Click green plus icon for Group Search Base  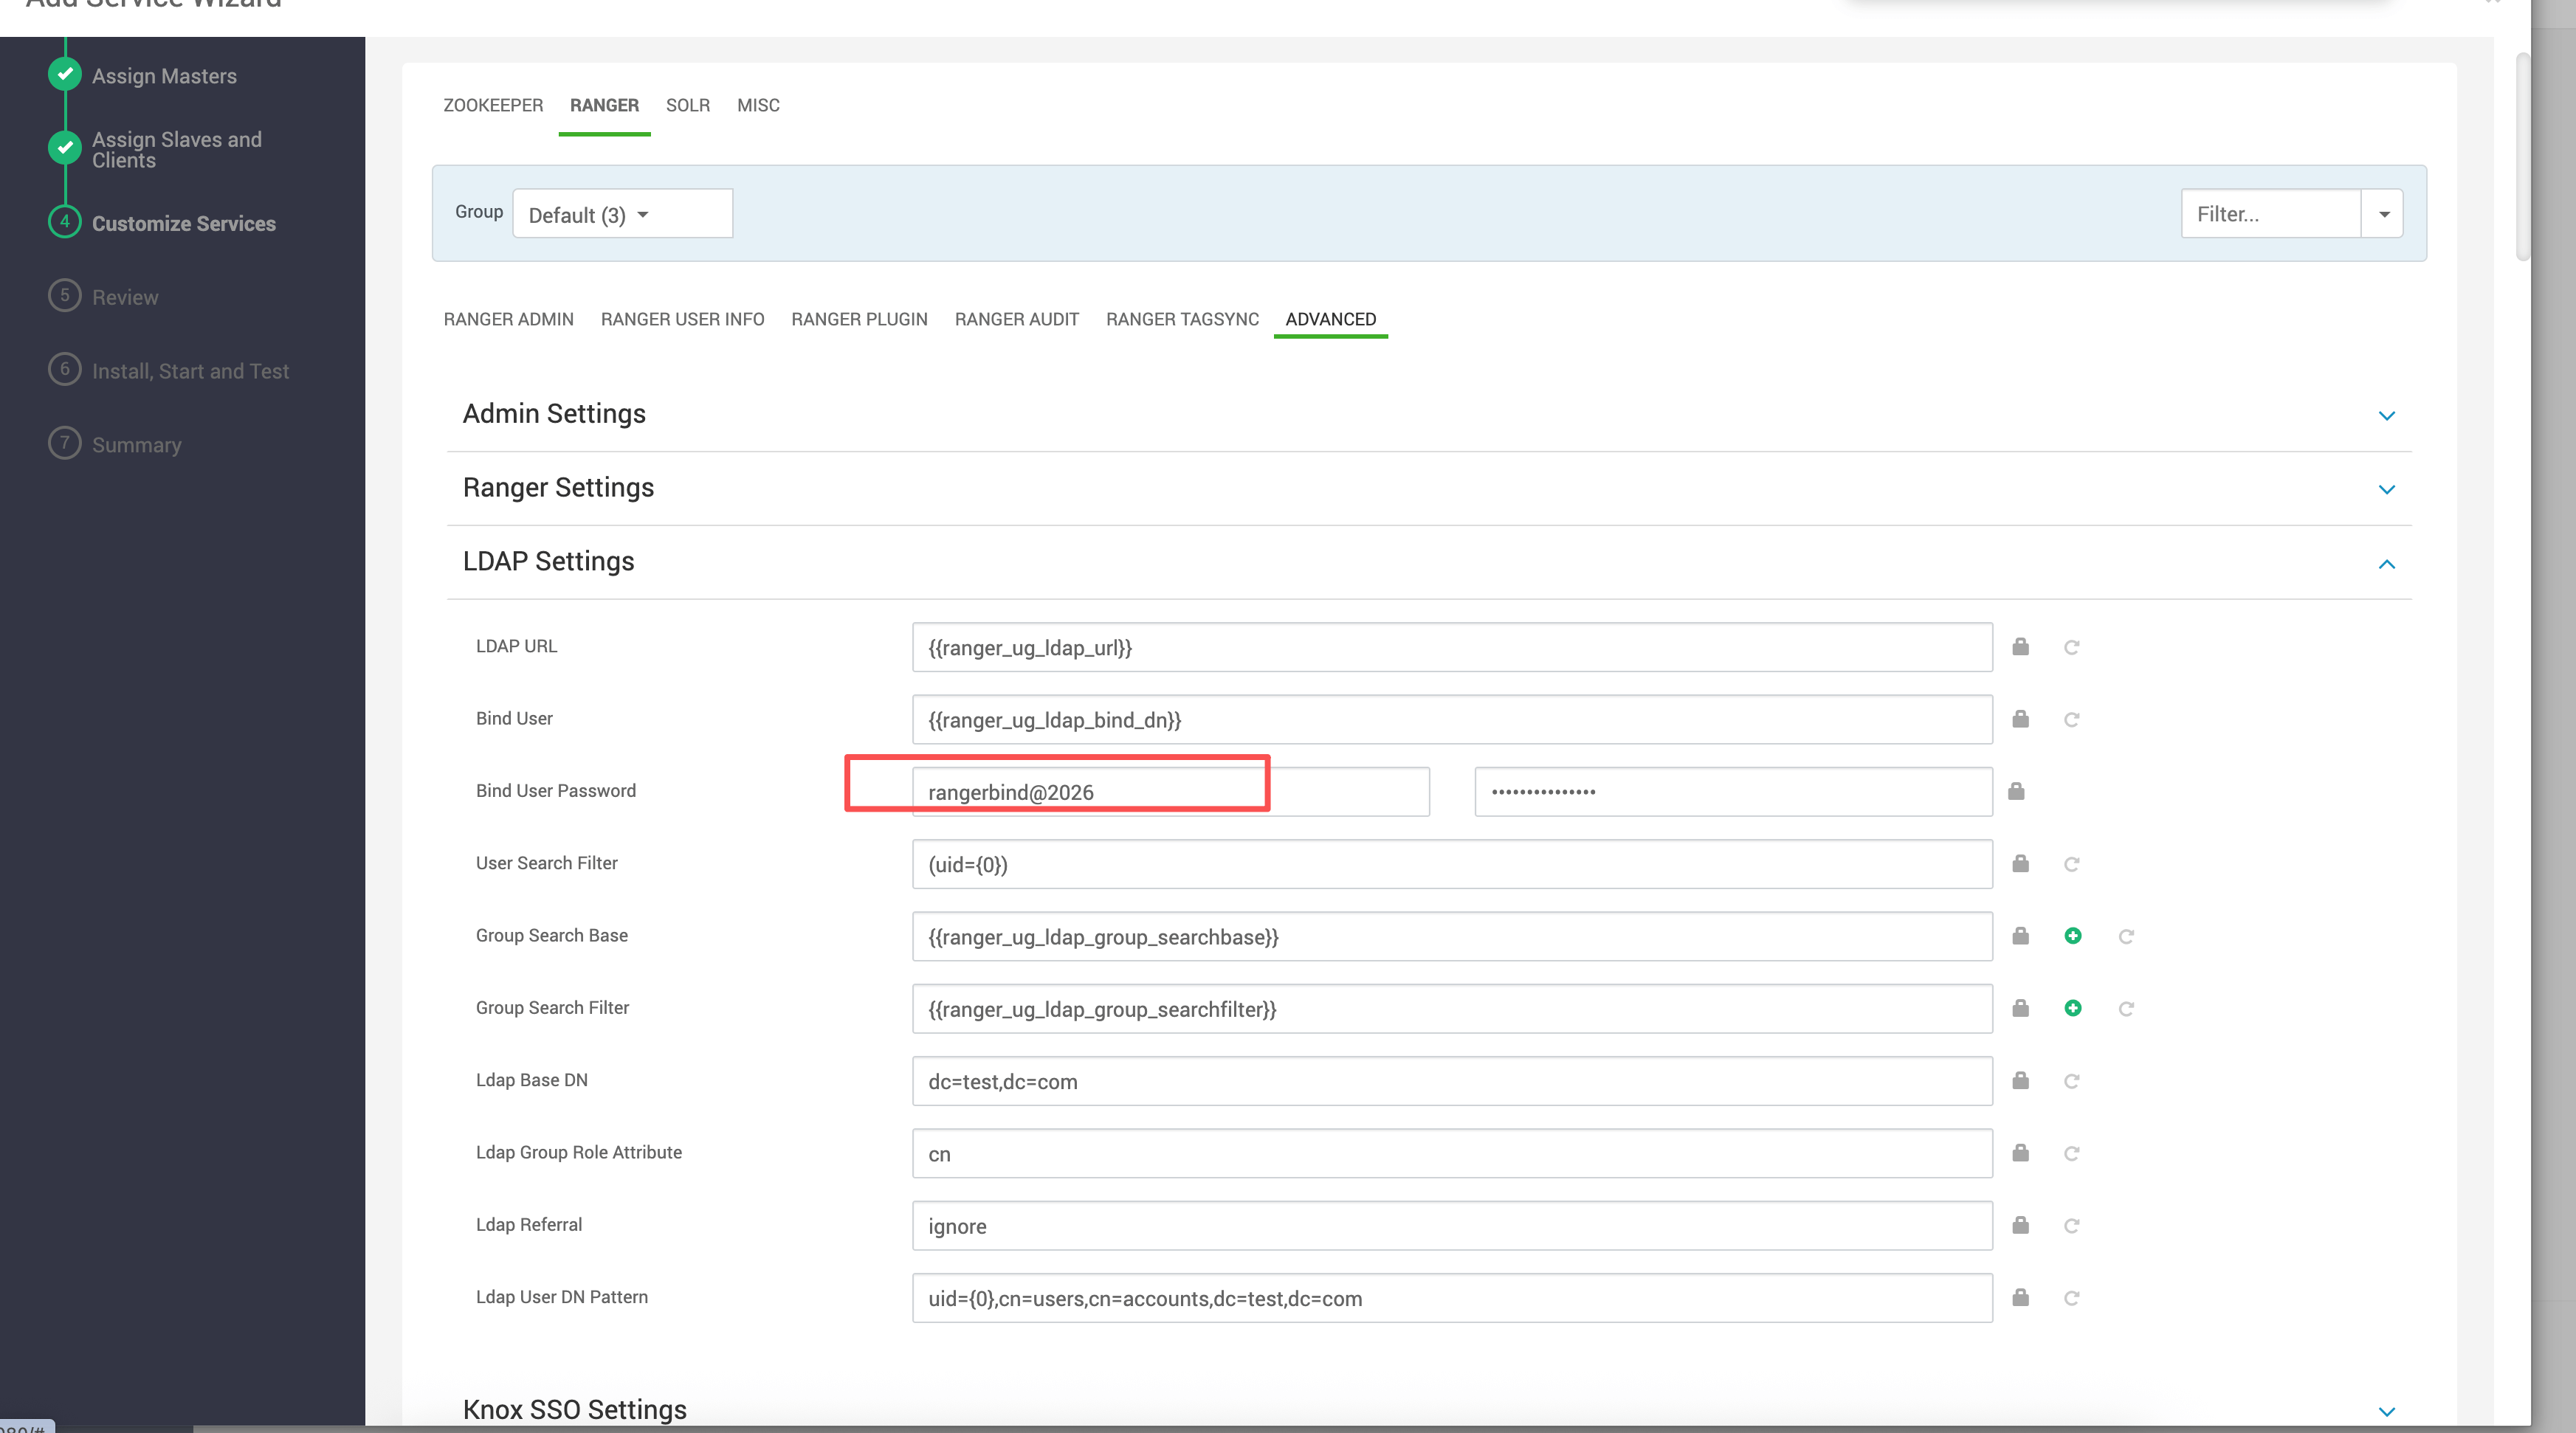[2072, 936]
